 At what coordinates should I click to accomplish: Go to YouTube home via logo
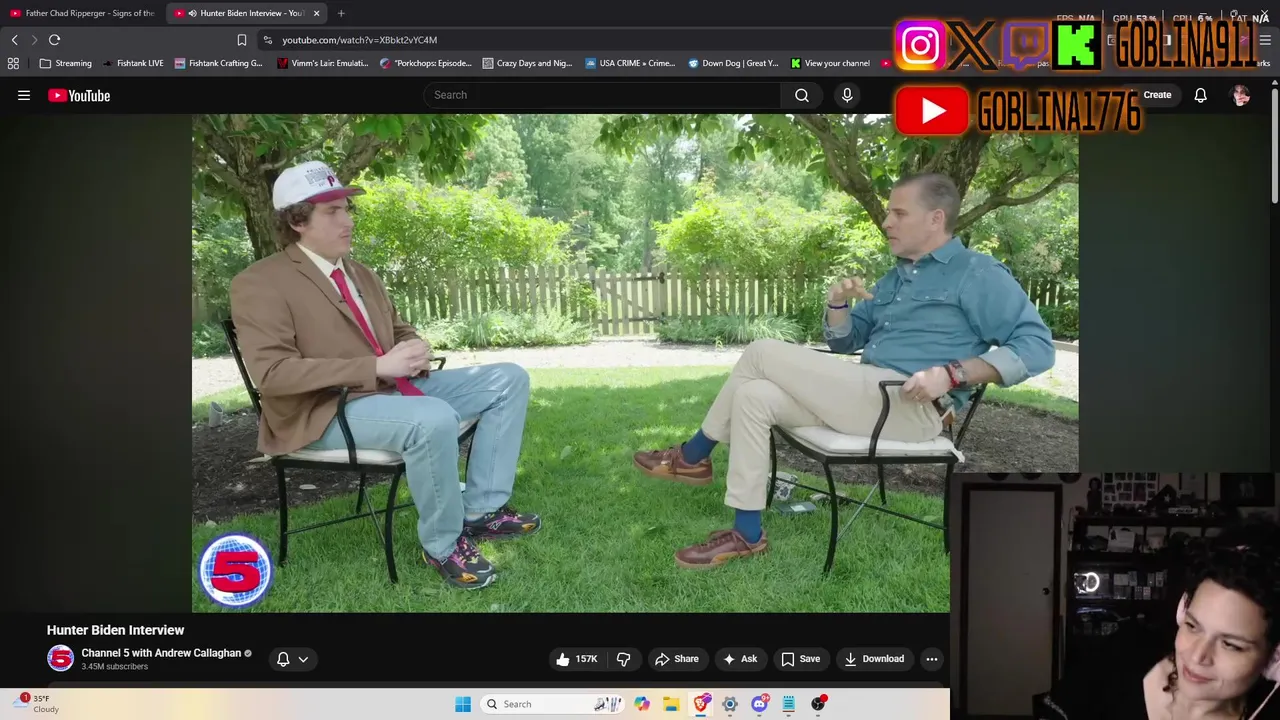(x=79, y=95)
